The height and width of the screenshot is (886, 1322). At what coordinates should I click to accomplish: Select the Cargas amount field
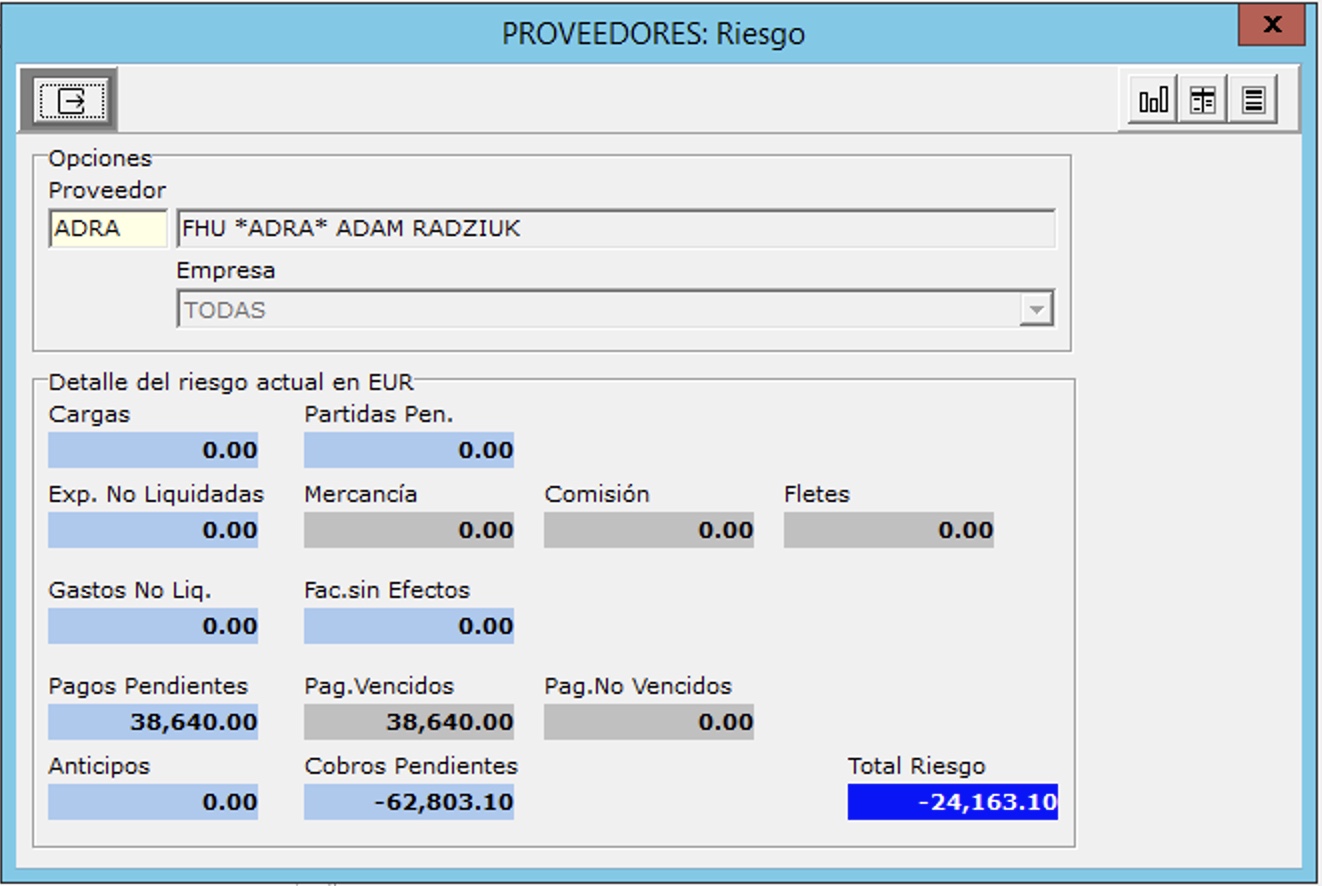(153, 450)
